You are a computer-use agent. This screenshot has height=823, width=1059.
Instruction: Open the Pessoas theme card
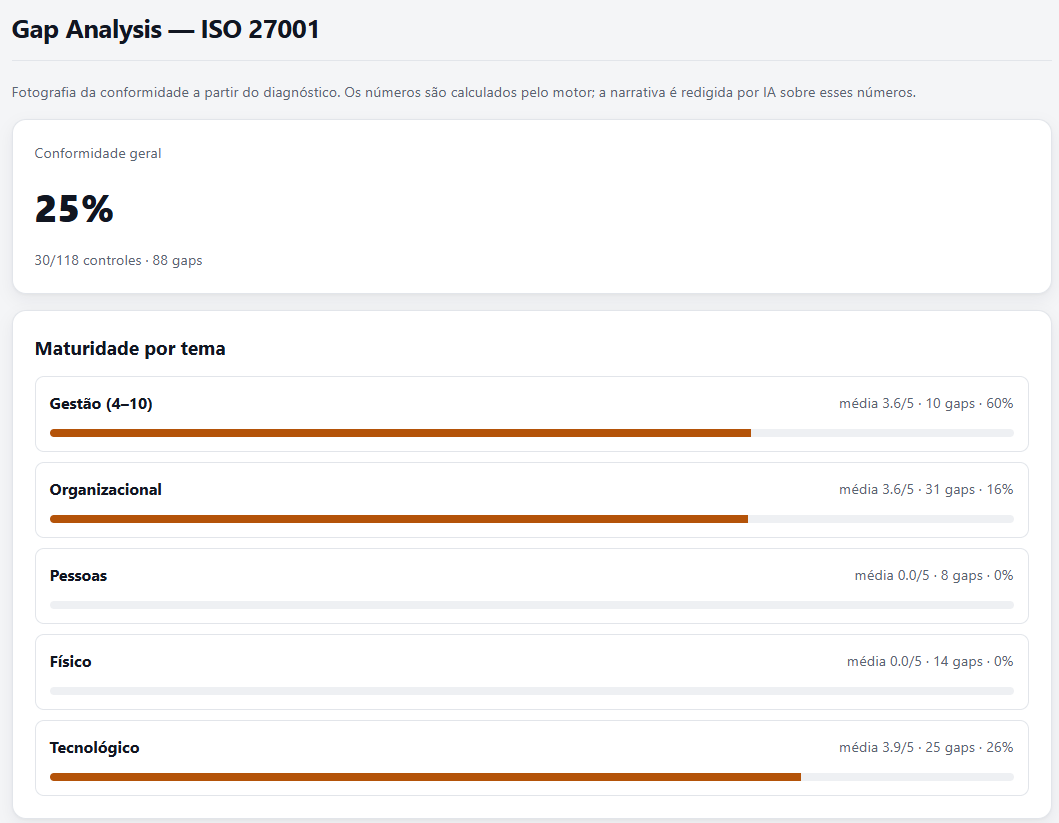tap(532, 586)
